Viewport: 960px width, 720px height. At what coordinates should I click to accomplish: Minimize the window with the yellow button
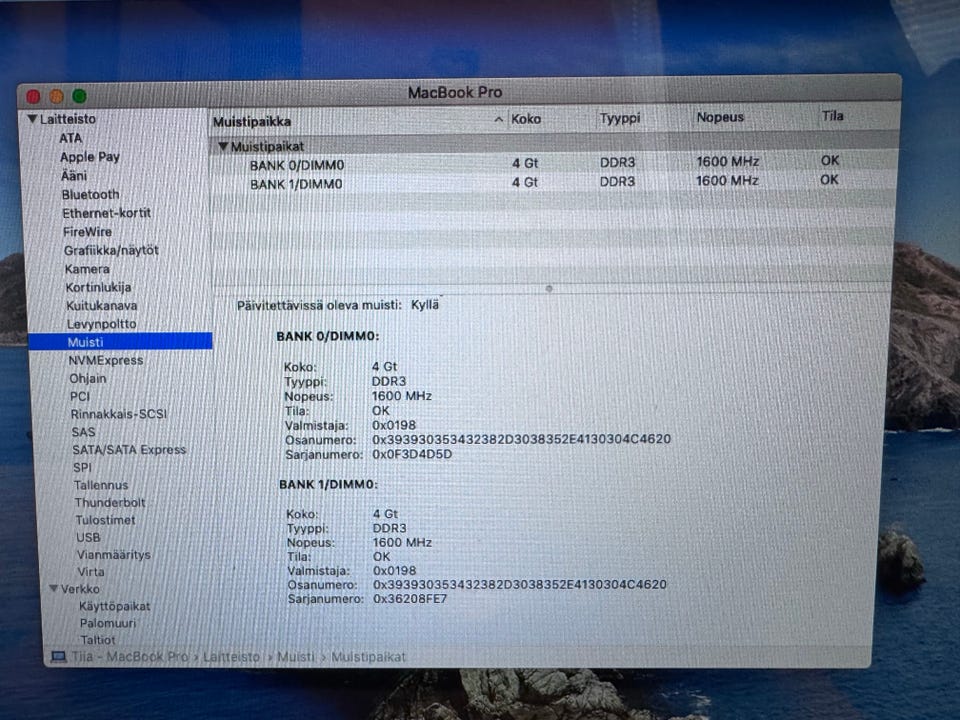(x=56, y=96)
